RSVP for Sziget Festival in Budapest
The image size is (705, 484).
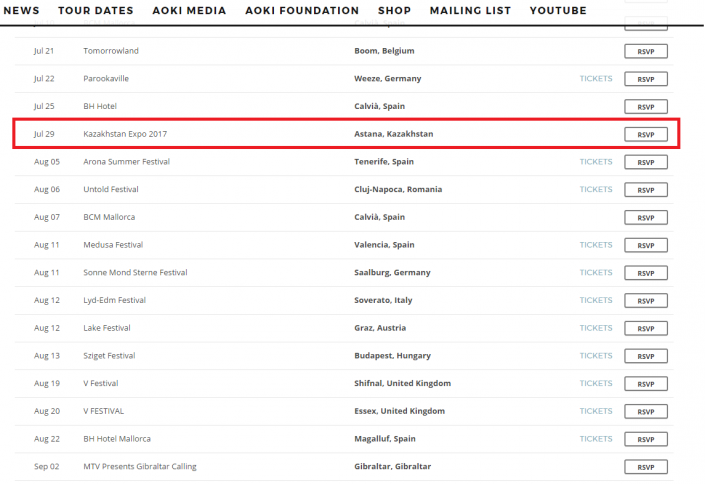(645, 356)
